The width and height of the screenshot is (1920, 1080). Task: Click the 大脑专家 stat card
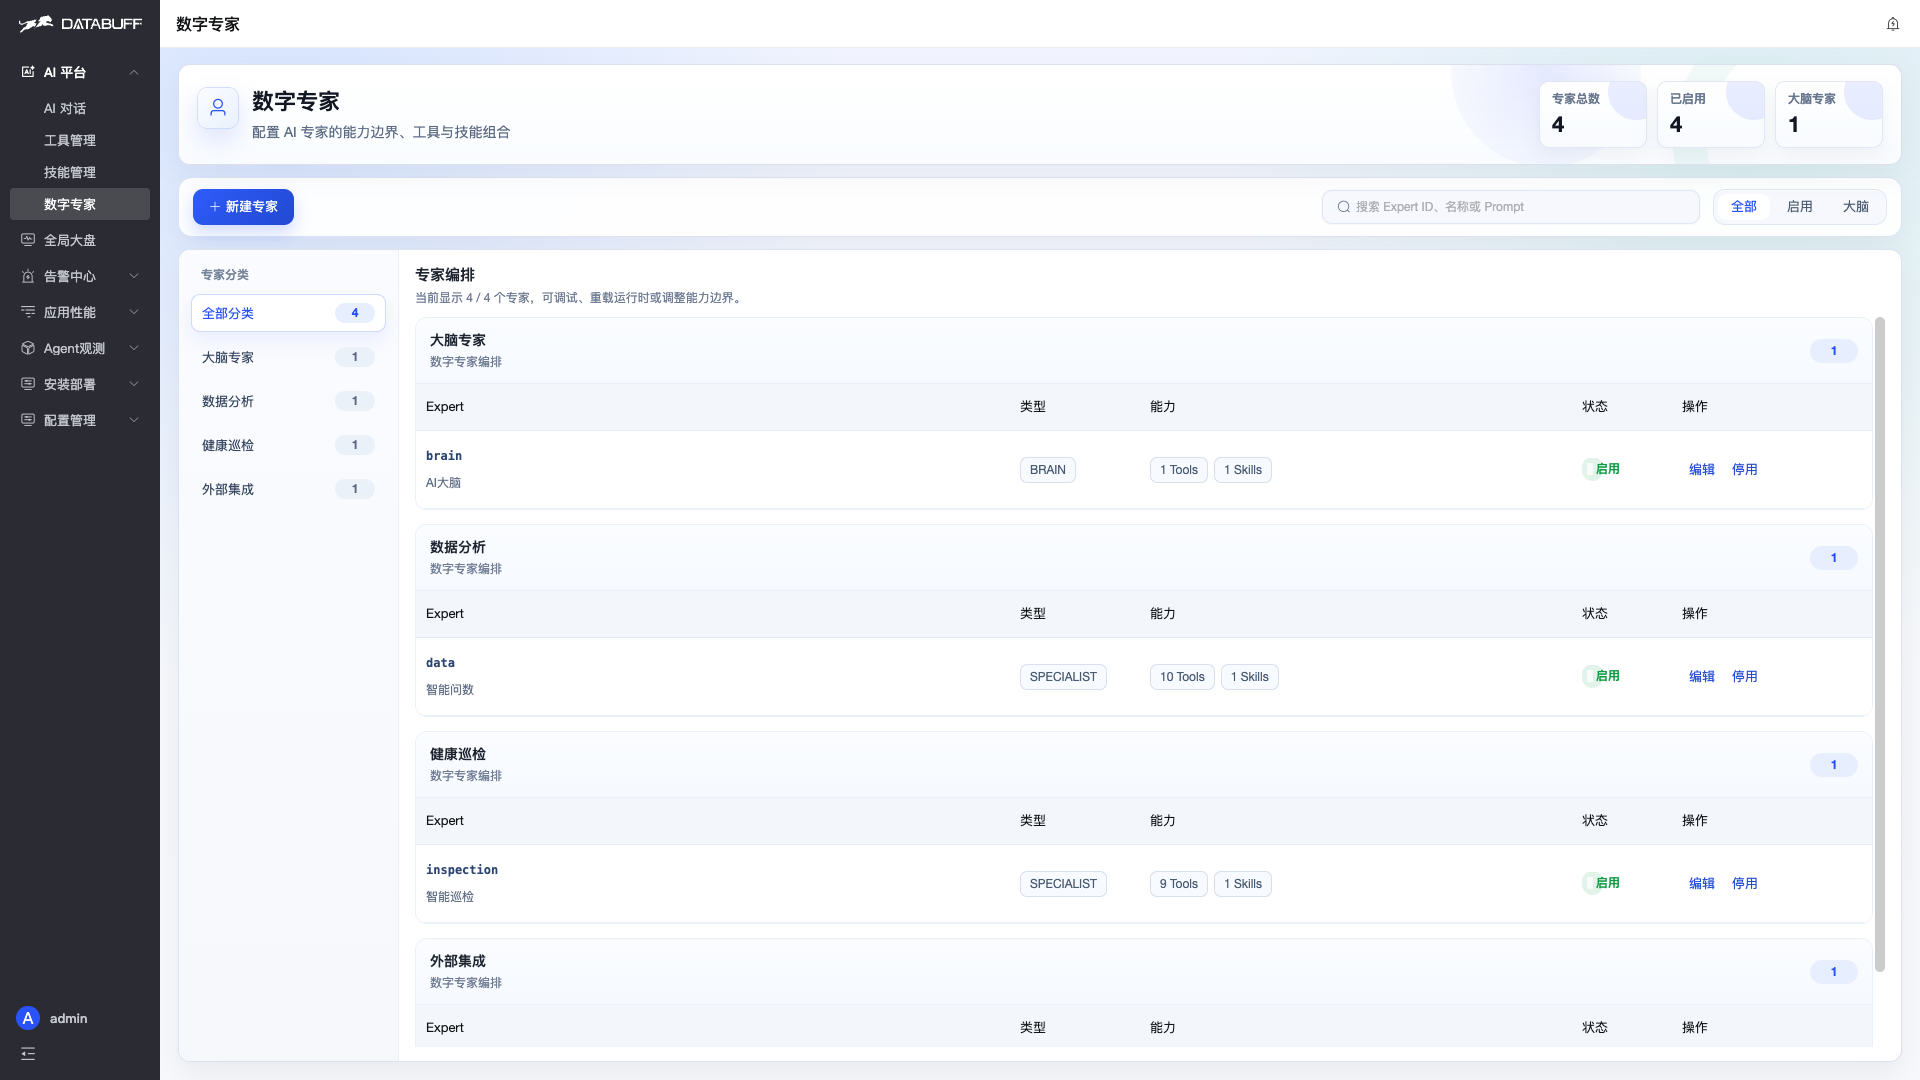coord(1829,114)
